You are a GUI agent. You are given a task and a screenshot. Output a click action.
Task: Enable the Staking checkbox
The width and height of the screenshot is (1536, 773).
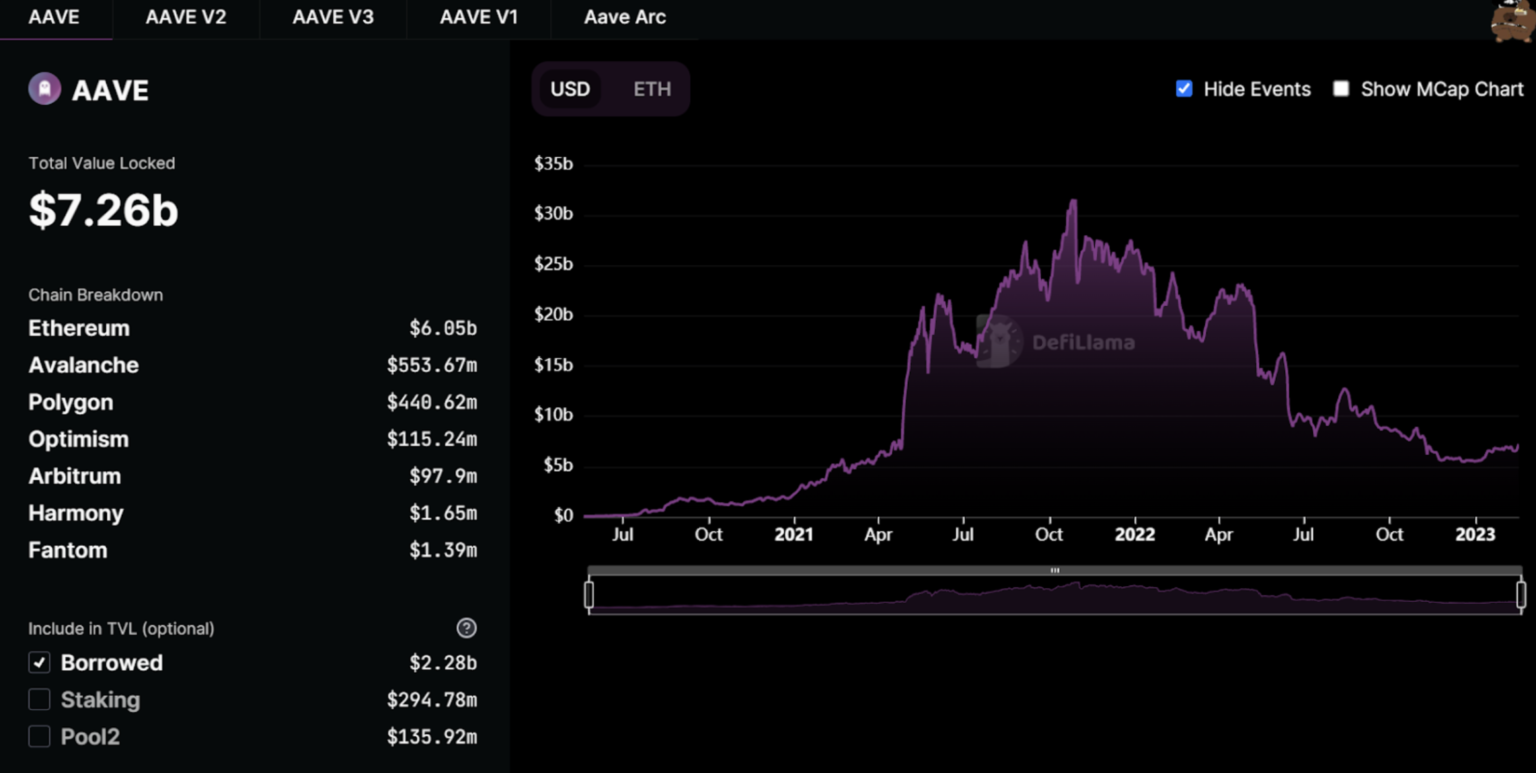(39, 699)
